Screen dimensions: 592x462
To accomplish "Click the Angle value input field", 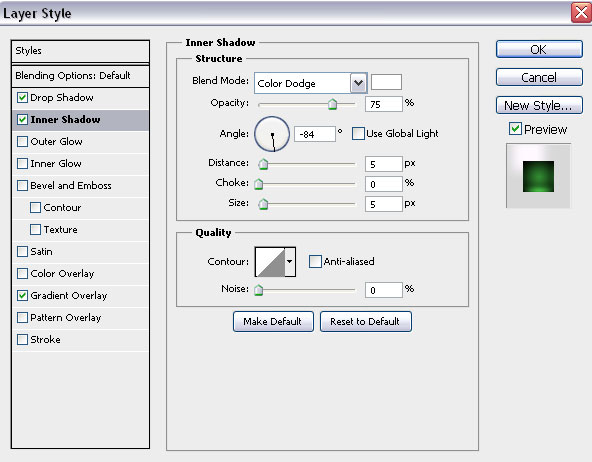I will click(x=314, y=134).
